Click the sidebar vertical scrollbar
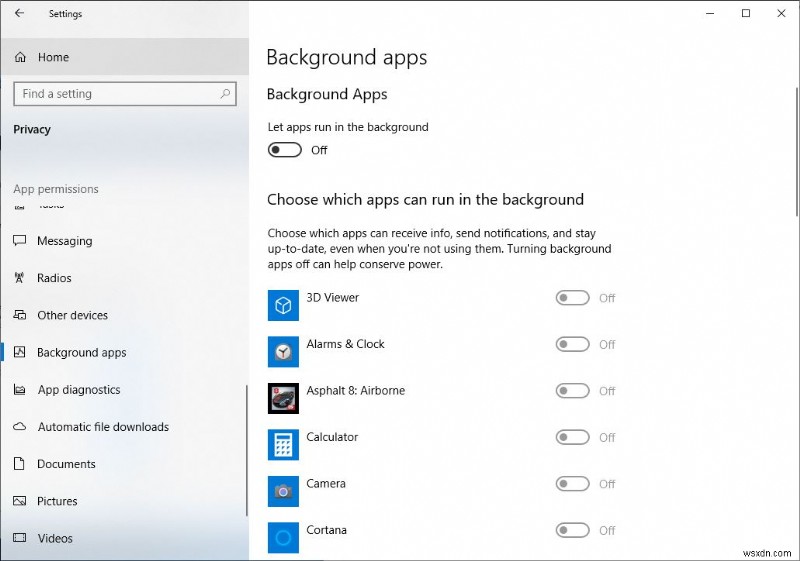This screenshot has height=561, width=800. (x=246, y=450)
